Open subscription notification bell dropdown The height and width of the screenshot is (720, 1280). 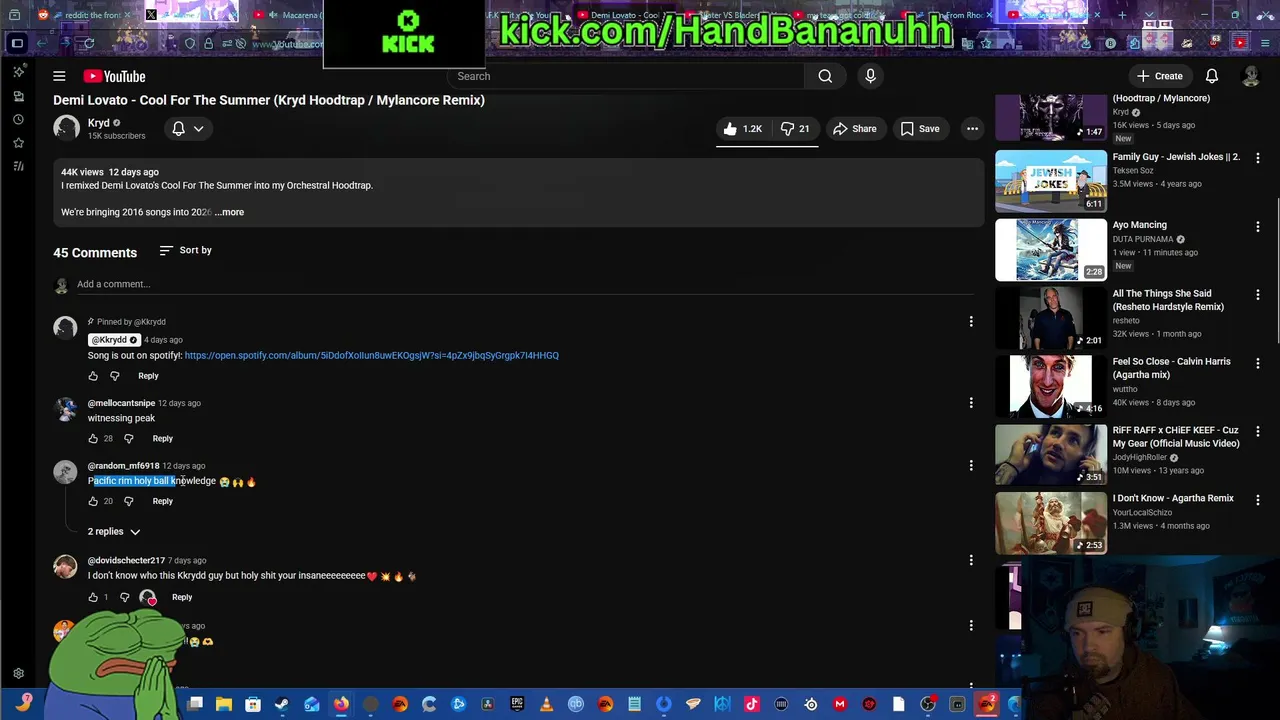[x=187, y=129]
